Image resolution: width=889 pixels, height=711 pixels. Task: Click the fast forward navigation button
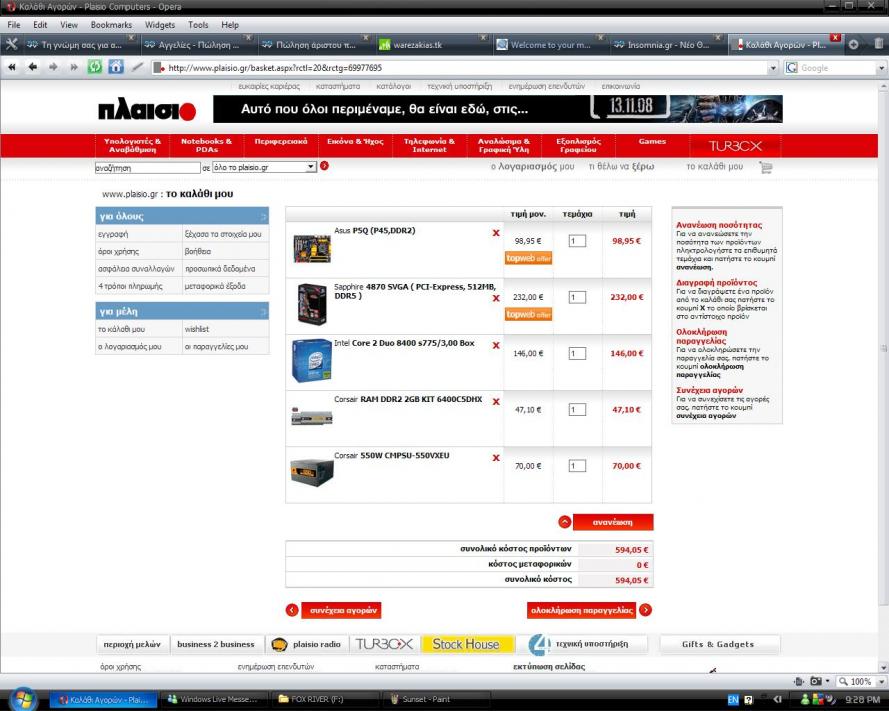coord(74,67)
